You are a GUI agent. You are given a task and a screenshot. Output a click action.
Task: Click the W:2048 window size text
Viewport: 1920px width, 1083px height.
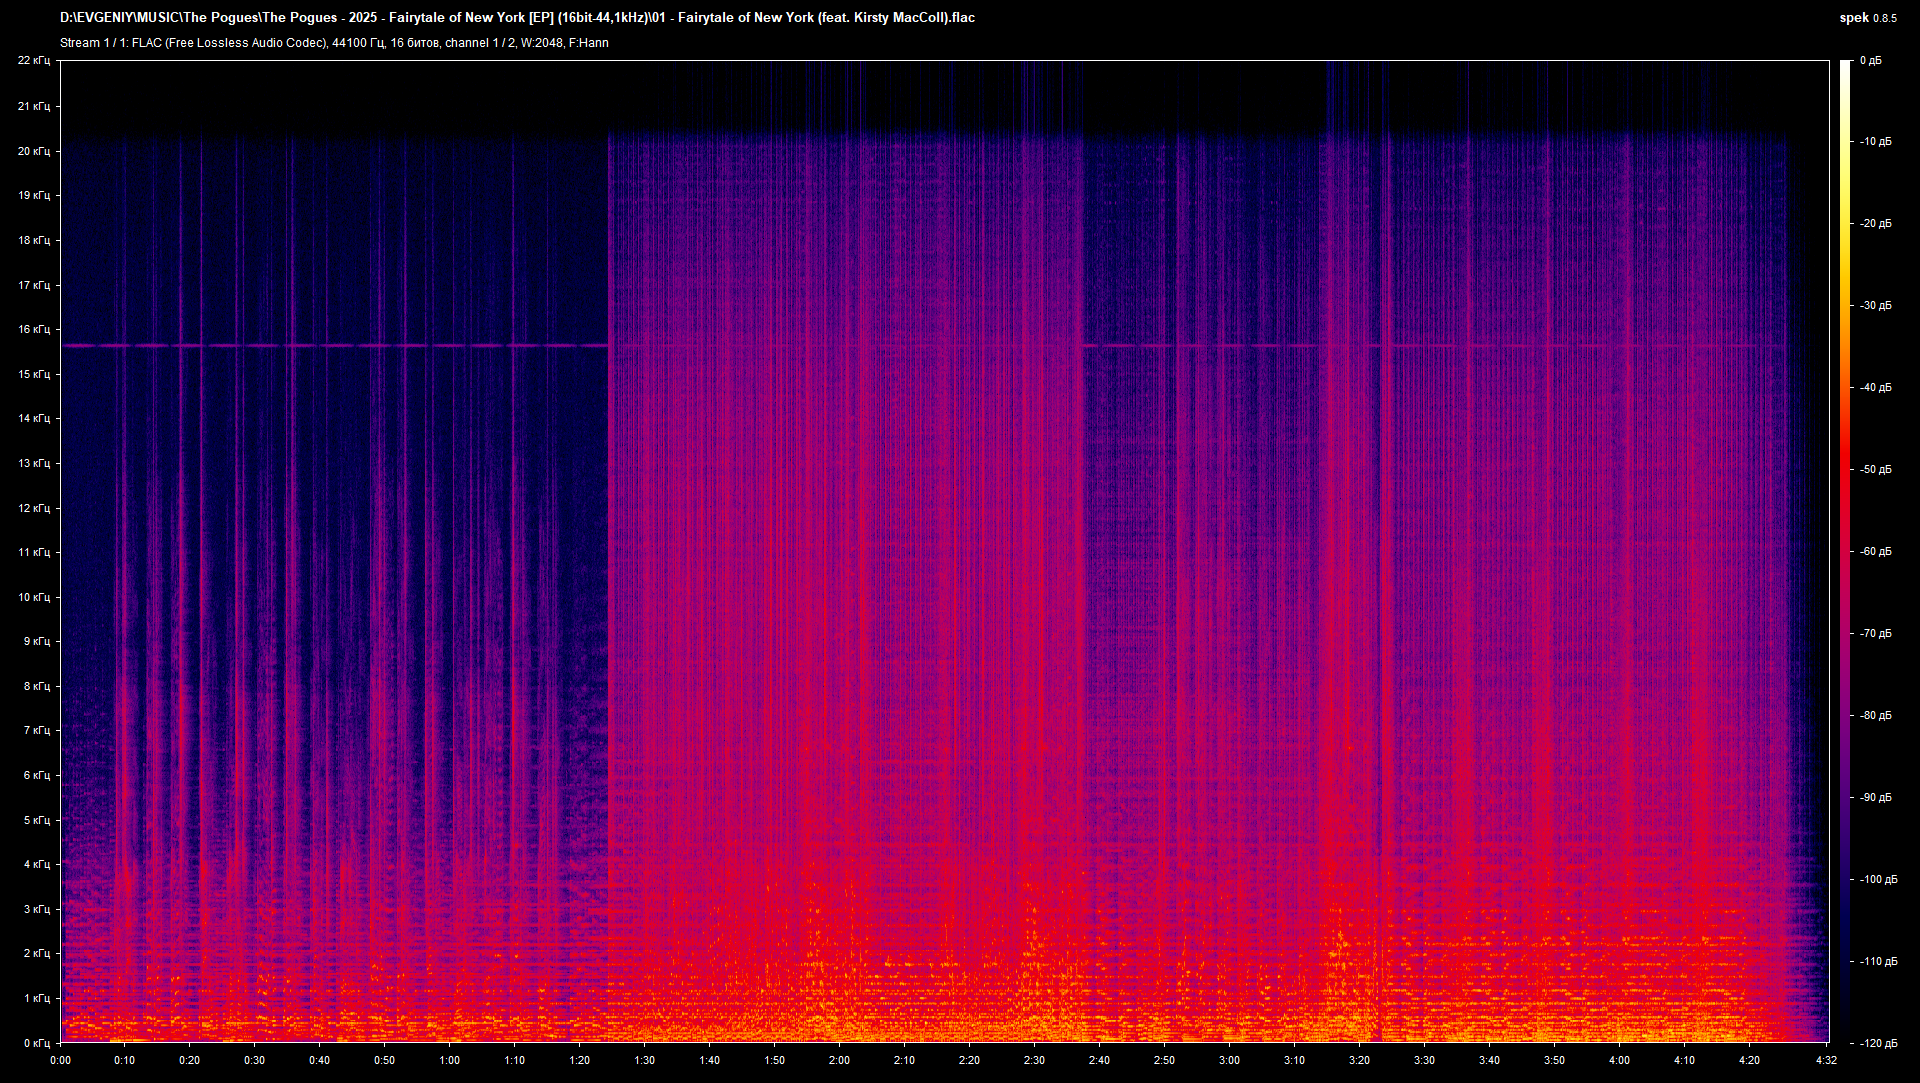tap(540, 43)
